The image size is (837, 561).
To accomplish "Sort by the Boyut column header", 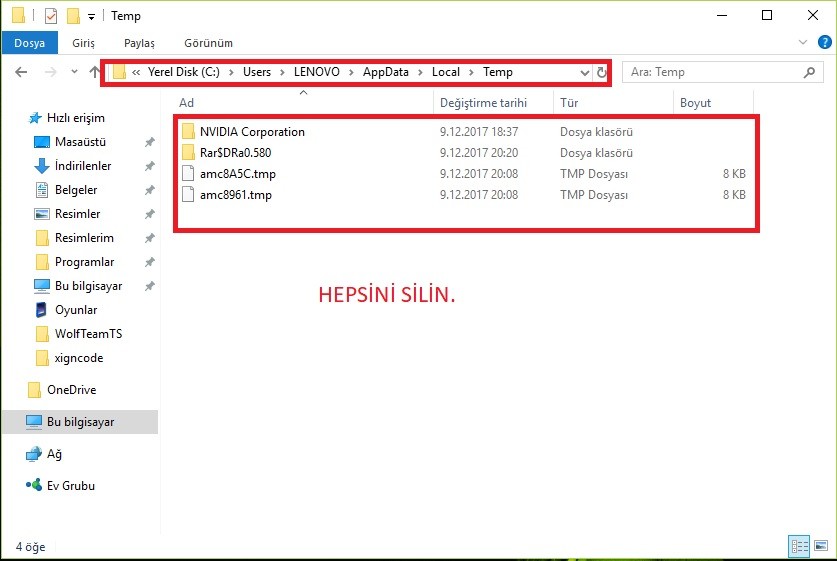I will coord(714,102).
